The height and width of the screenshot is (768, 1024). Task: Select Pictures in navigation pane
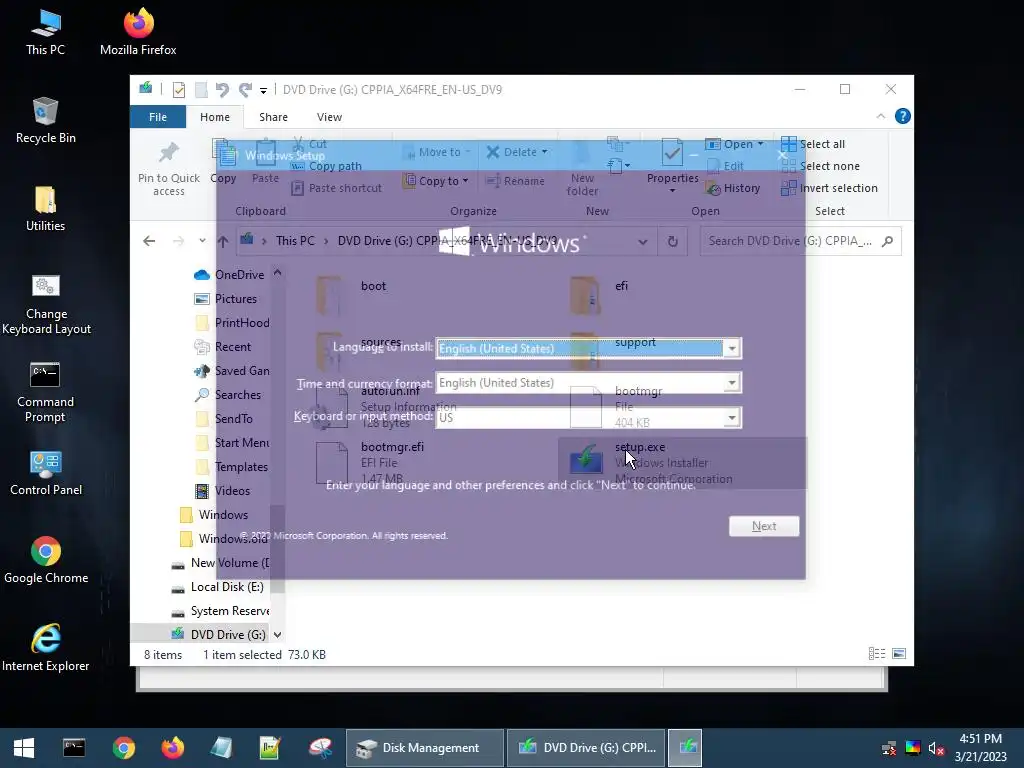226,299
